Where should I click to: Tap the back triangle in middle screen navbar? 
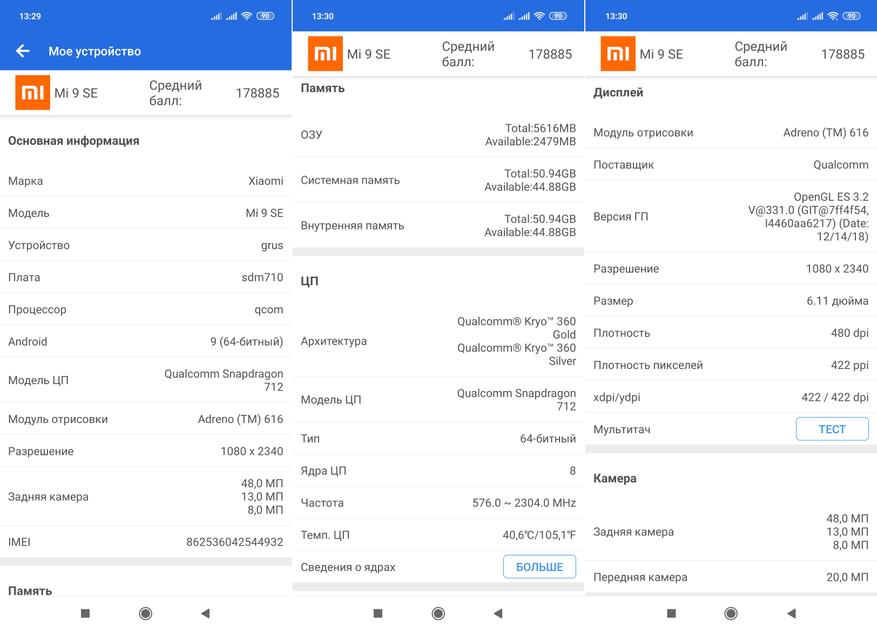click(498, 614)
